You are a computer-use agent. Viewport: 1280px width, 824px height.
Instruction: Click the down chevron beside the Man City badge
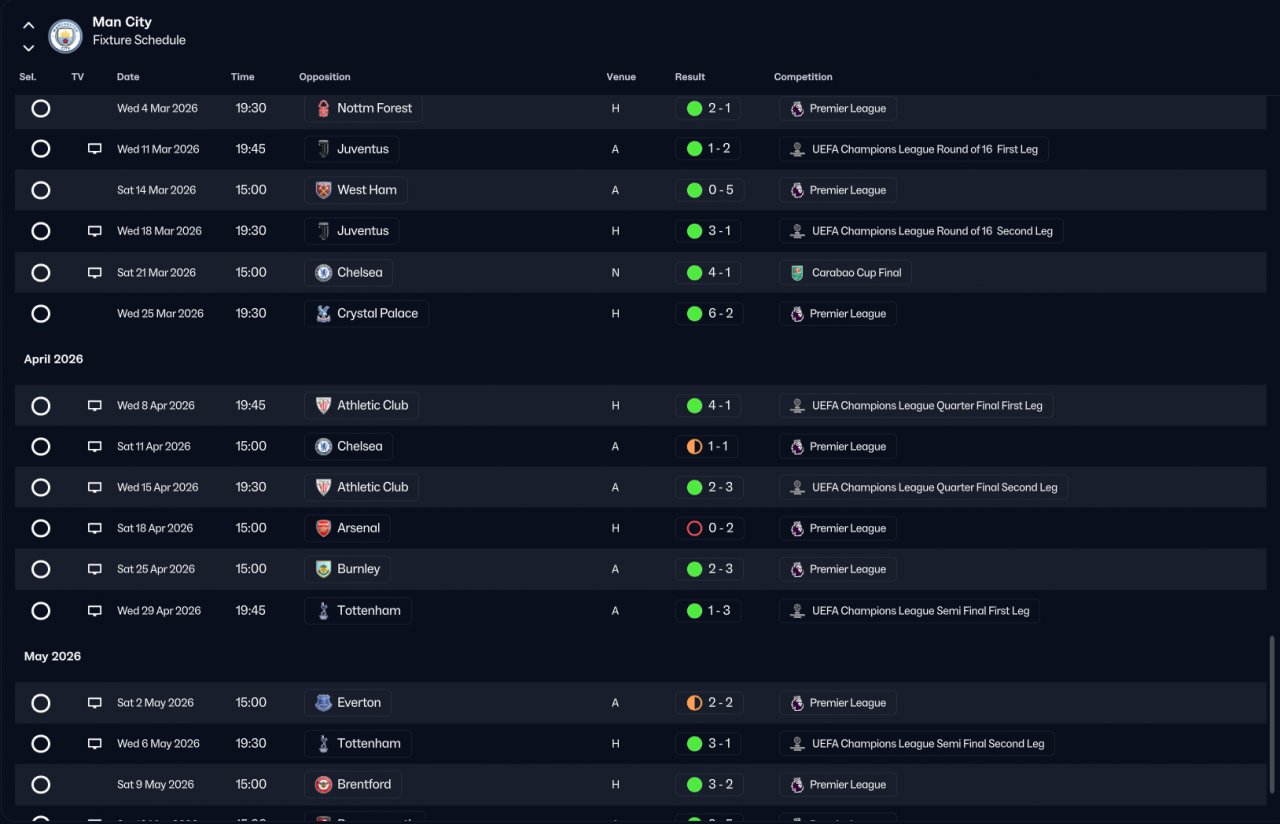click(x=28, y=48)
